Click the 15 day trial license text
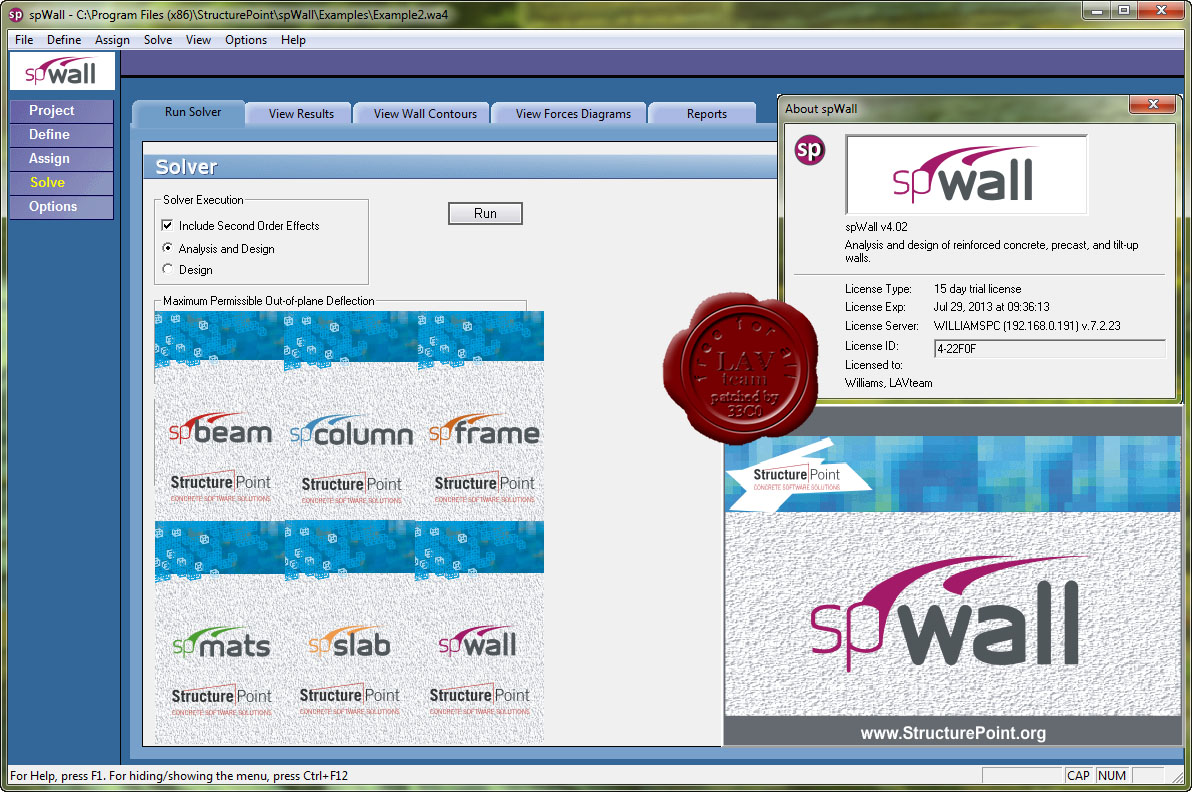 tap(978, 289)
